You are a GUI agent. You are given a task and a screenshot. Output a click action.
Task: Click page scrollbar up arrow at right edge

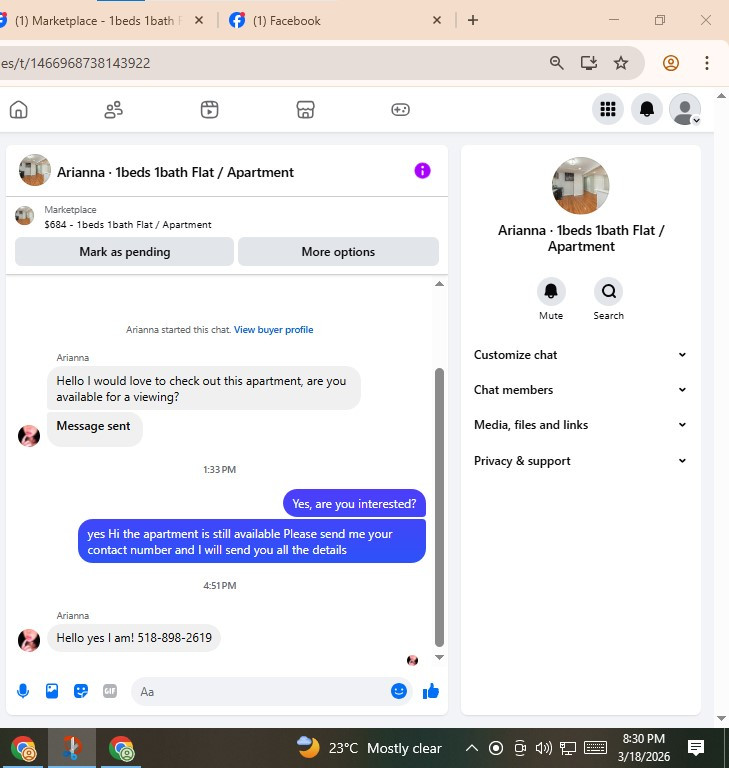tap(721, 96)
